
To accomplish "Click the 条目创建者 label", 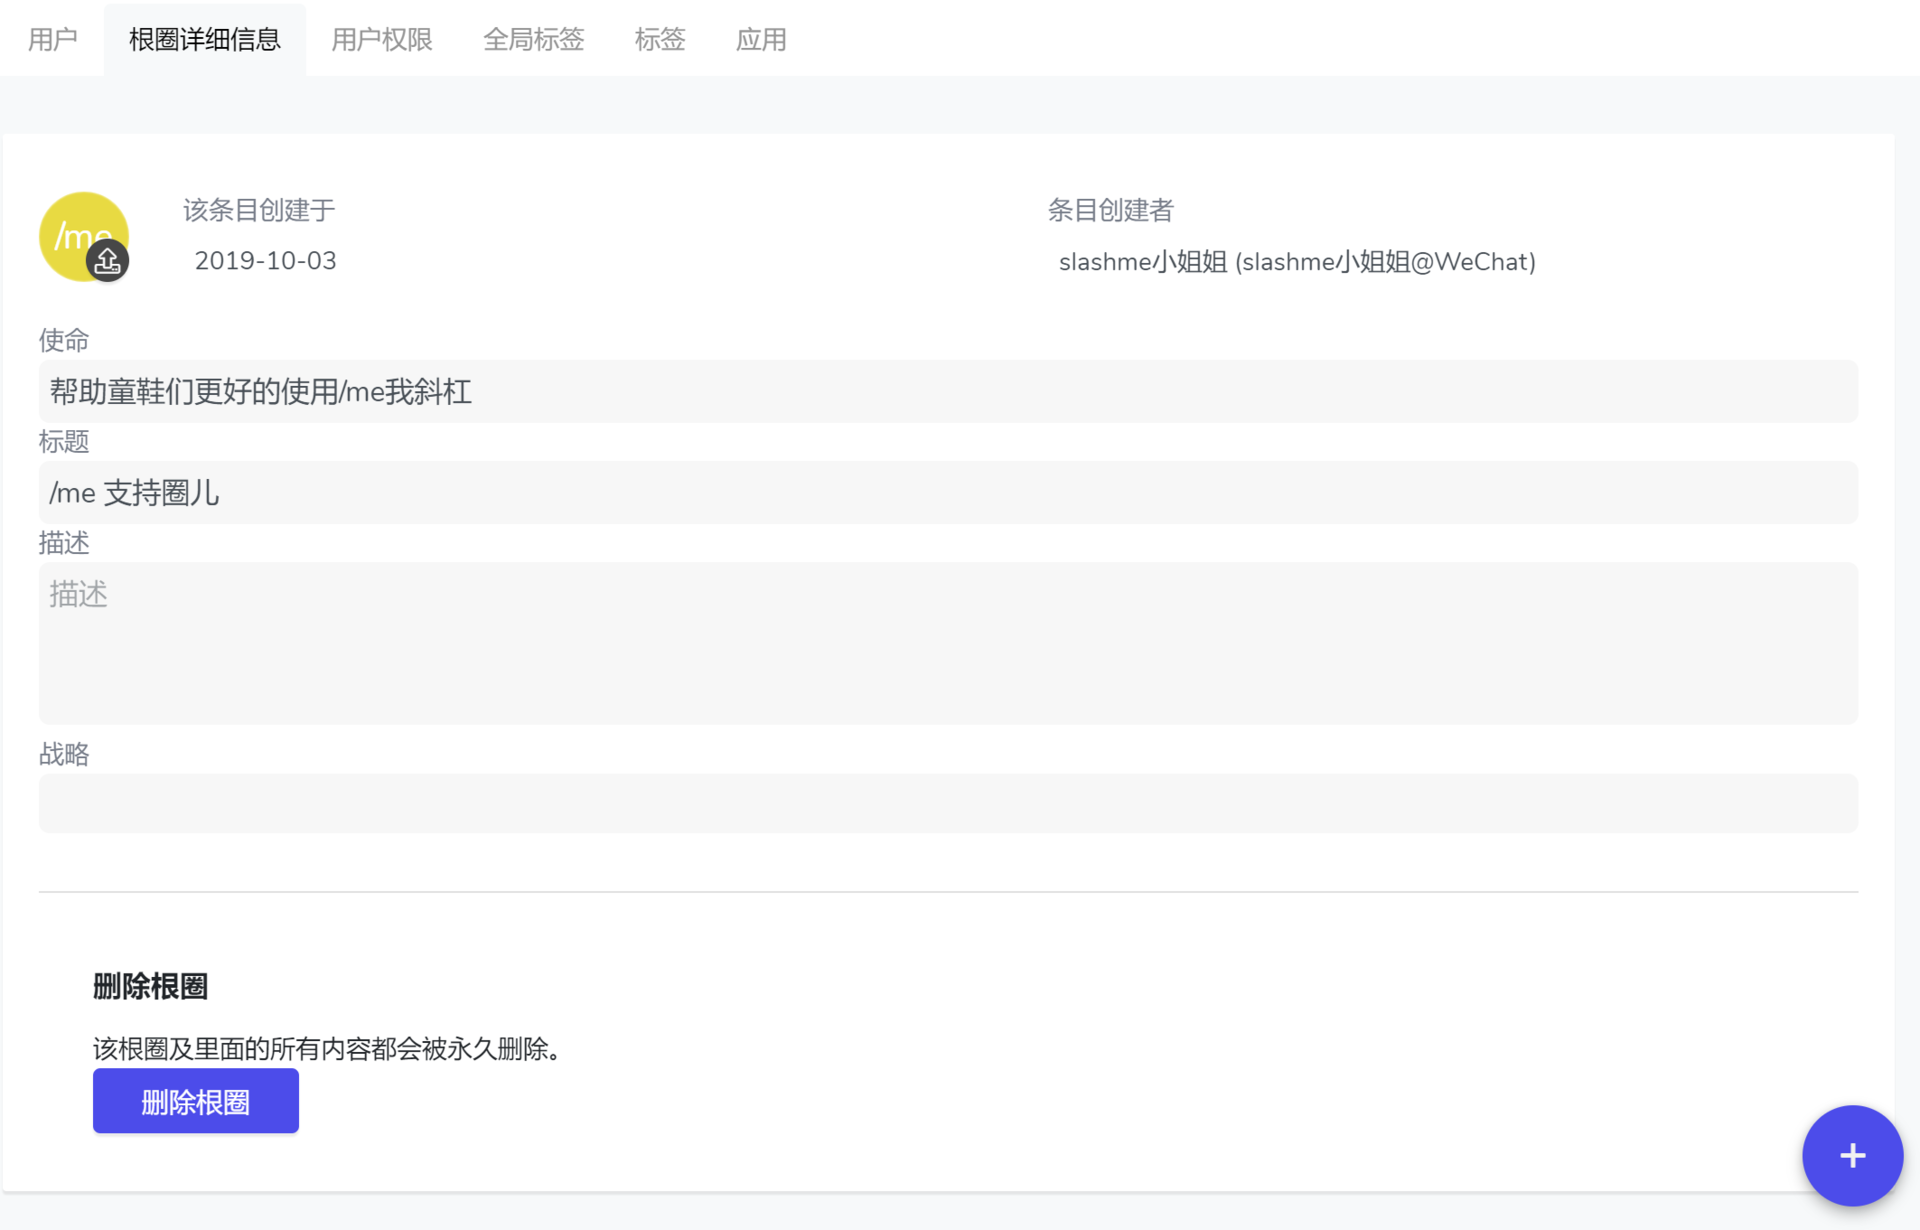I will (x=1110, y=210).
